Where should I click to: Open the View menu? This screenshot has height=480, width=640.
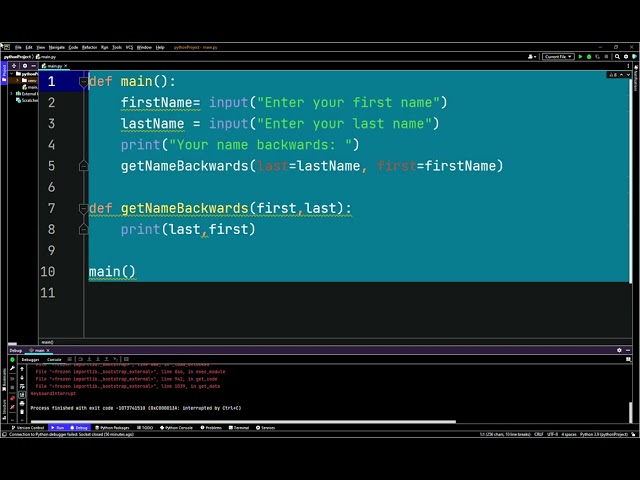click(40, 47)
